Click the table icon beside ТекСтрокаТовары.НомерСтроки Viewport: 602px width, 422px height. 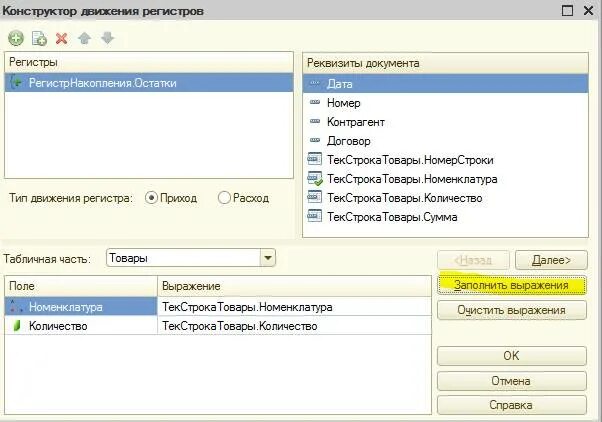(314, 159)
